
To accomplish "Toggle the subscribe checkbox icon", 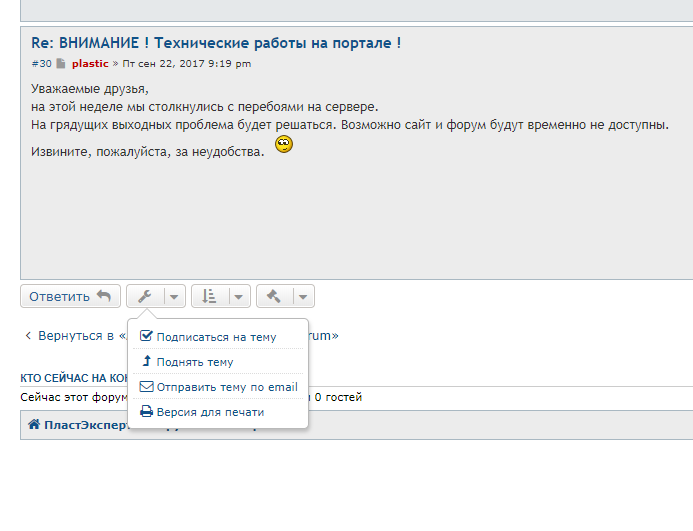I will (147, 337).
